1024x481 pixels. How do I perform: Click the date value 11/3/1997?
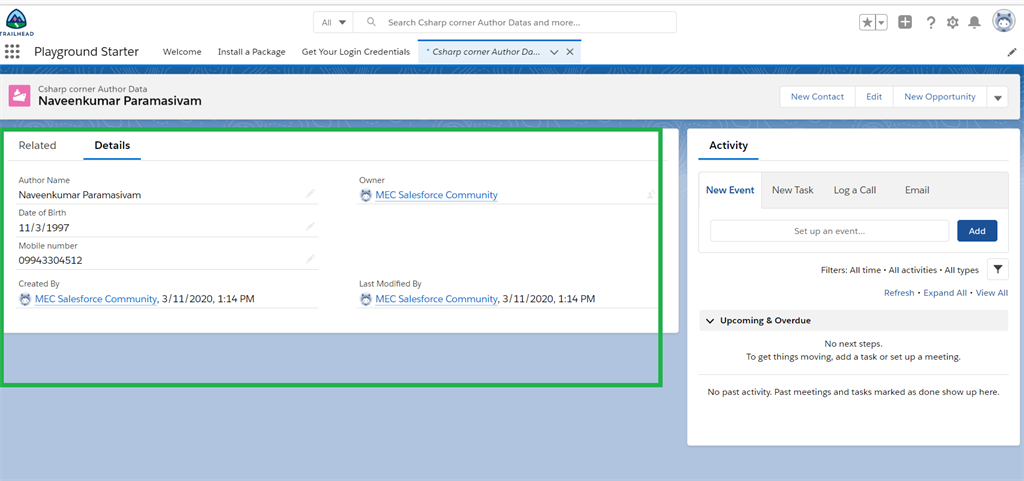pos(44,228)
